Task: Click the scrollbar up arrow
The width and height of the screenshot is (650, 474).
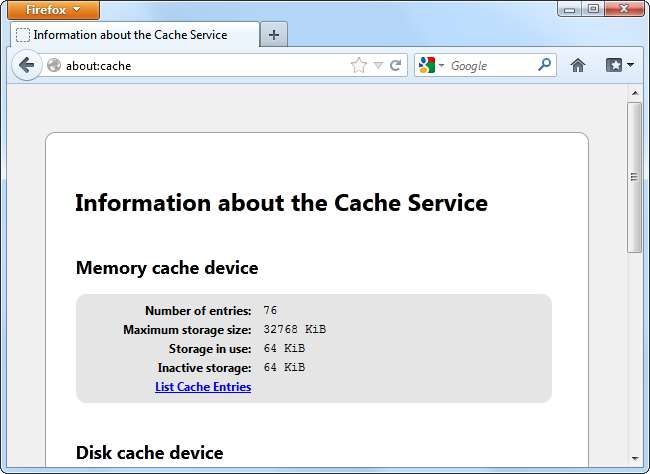Action: (x=634, y=93)
